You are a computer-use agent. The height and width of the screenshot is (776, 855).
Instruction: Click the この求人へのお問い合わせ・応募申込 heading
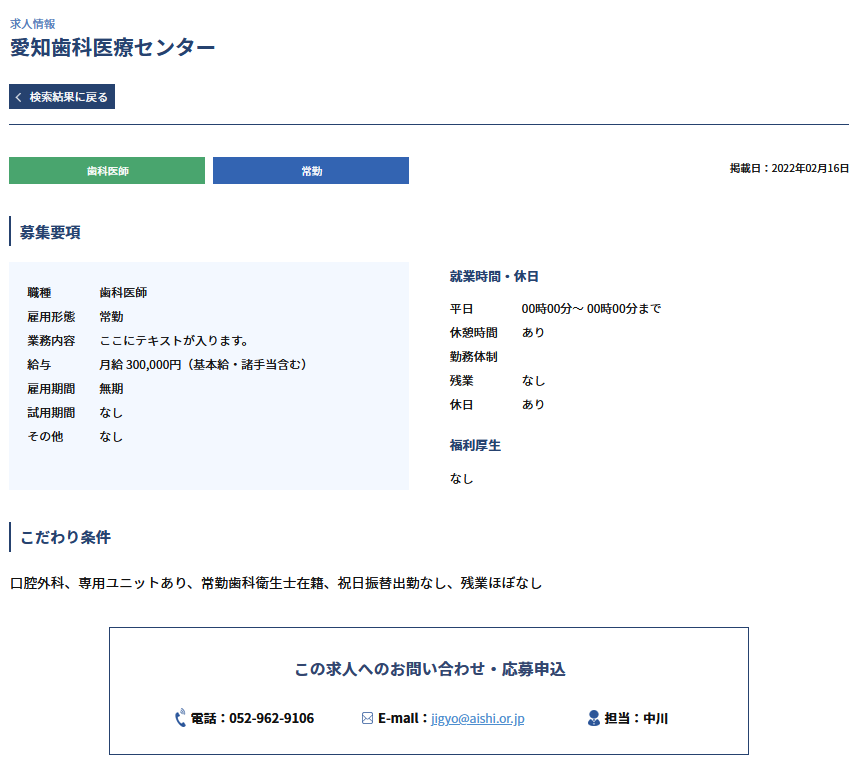pos(430,669)
